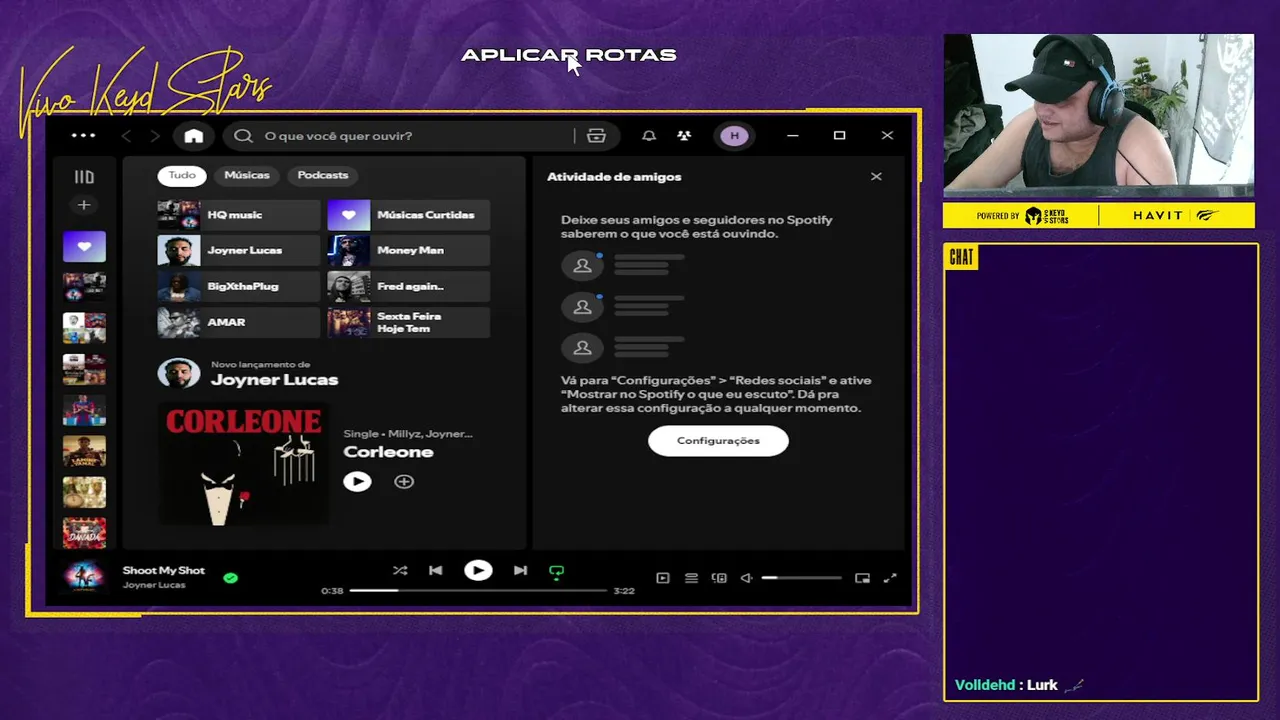Open the Browse icon in search bar

coord(596,136)
